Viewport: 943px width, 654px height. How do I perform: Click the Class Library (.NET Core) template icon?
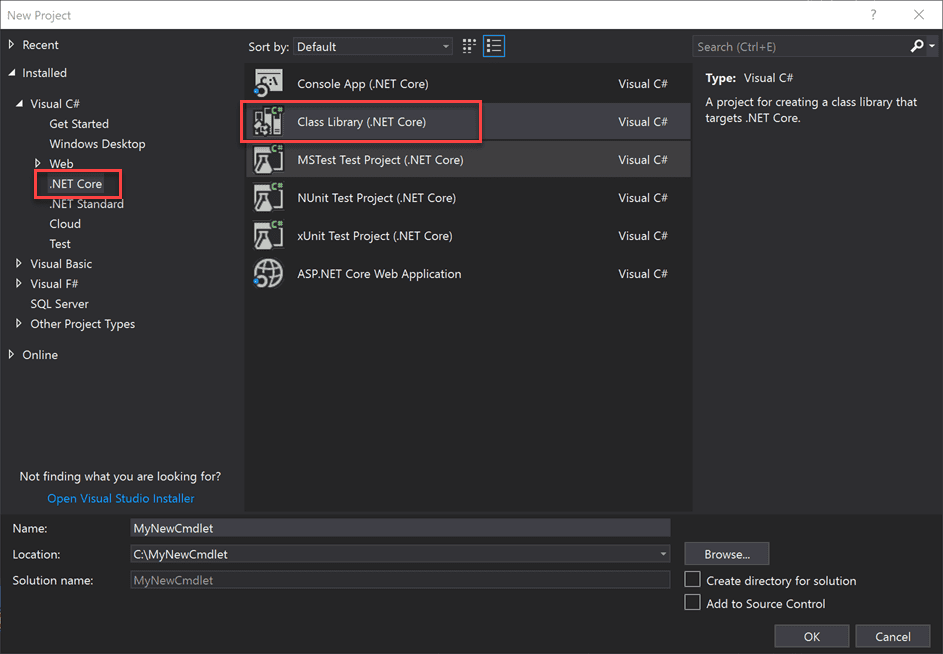pyautogui.click(x=268, y=122)
